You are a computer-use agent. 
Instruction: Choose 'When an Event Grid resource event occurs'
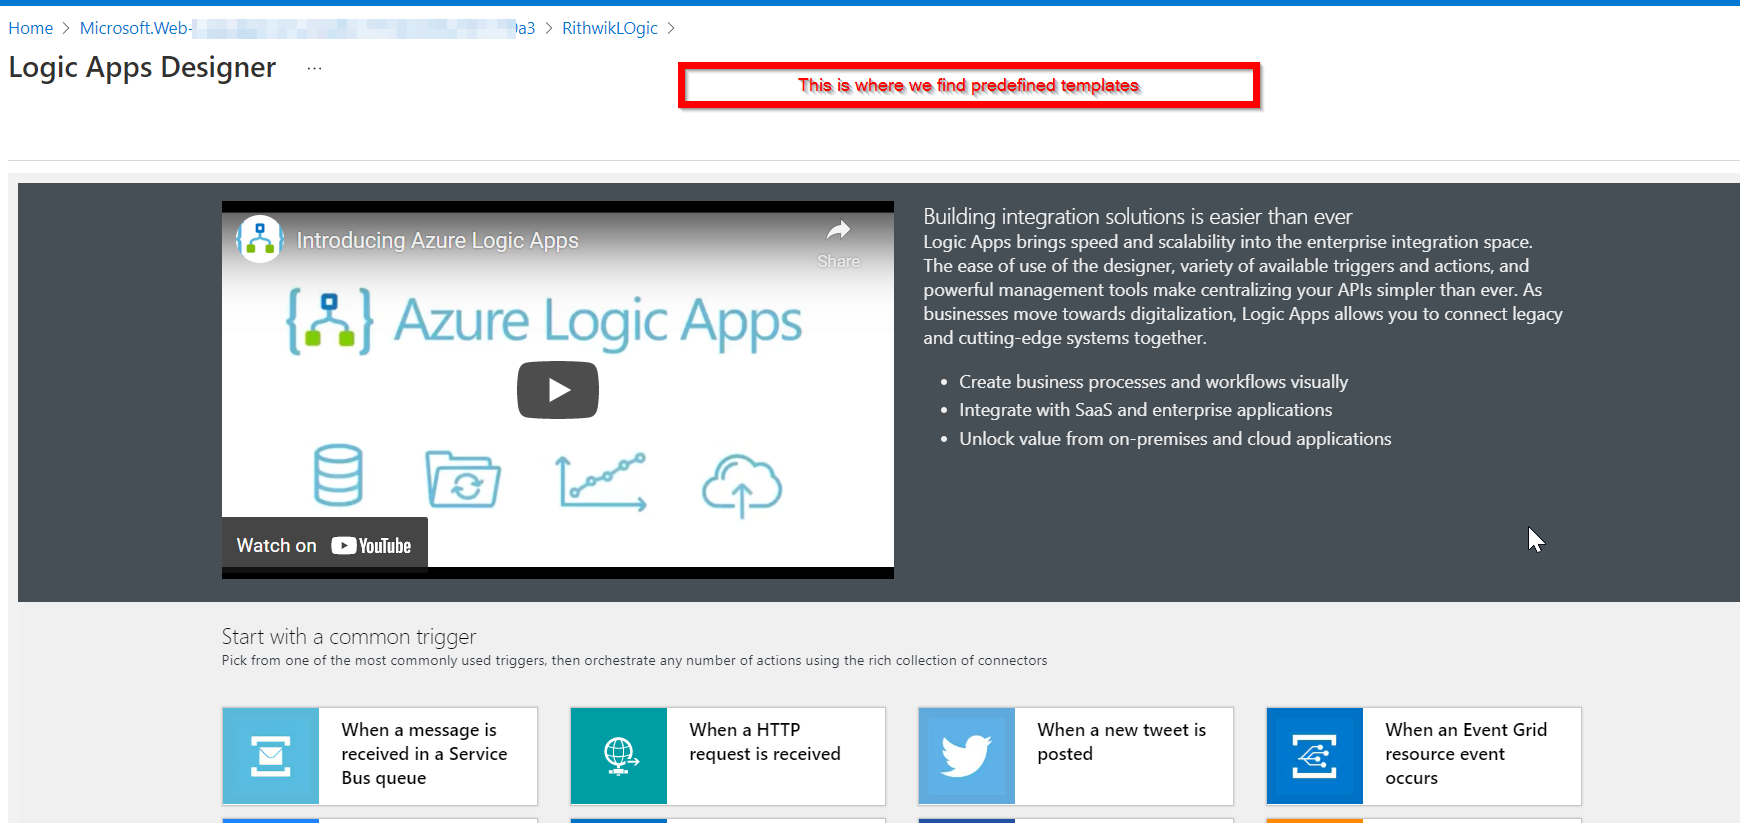[x=1424, y=756]
